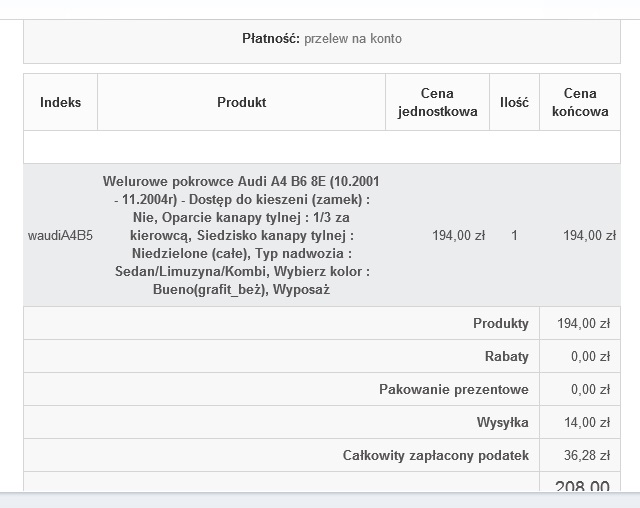This screenshot has width=640, height=508.
Task: Click the tax amount 36,28 zł
Action: point(587,456)
